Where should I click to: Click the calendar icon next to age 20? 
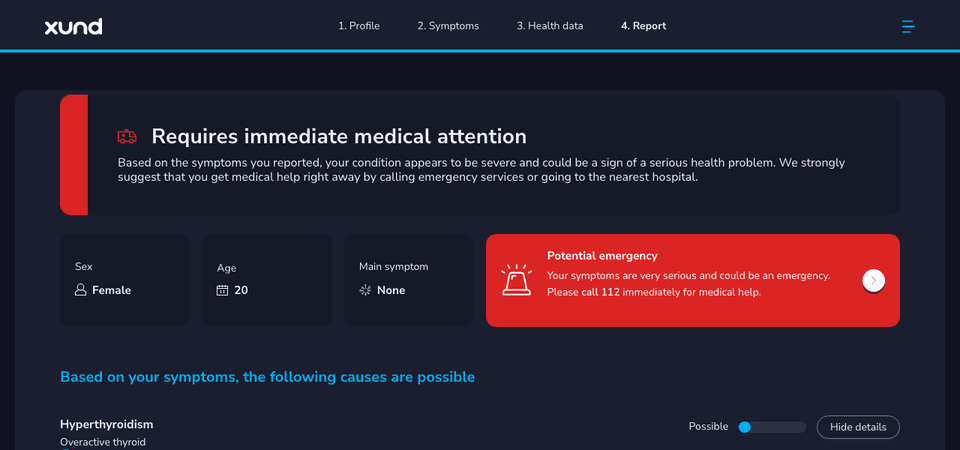222,290
